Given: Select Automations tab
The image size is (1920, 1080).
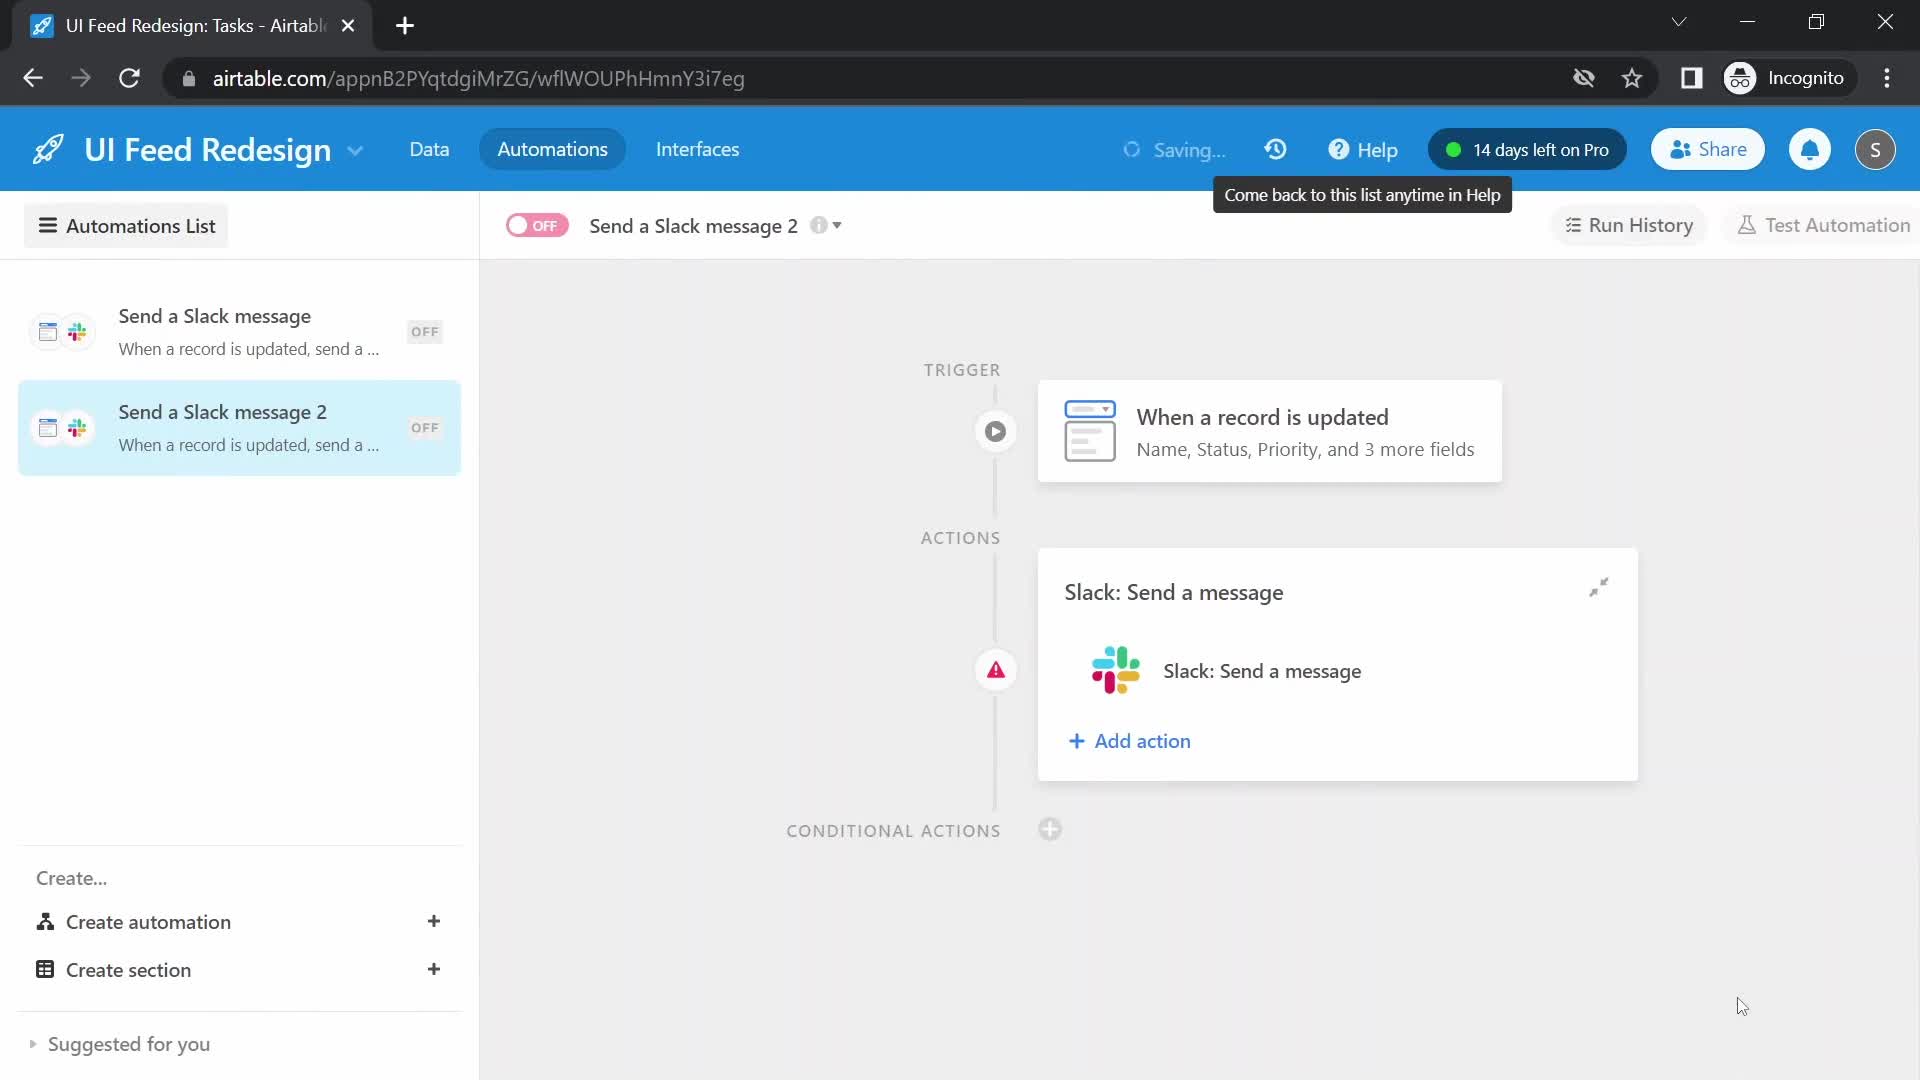Looking at the screenshot, I should tap(552, 150).
